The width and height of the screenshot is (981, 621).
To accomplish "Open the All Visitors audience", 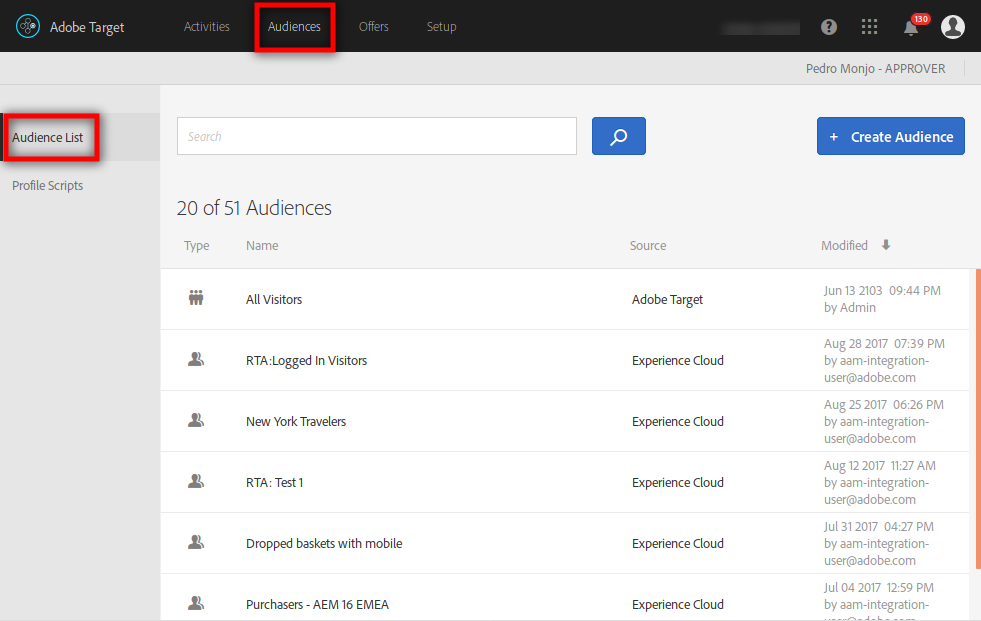I will pos(274,300).
